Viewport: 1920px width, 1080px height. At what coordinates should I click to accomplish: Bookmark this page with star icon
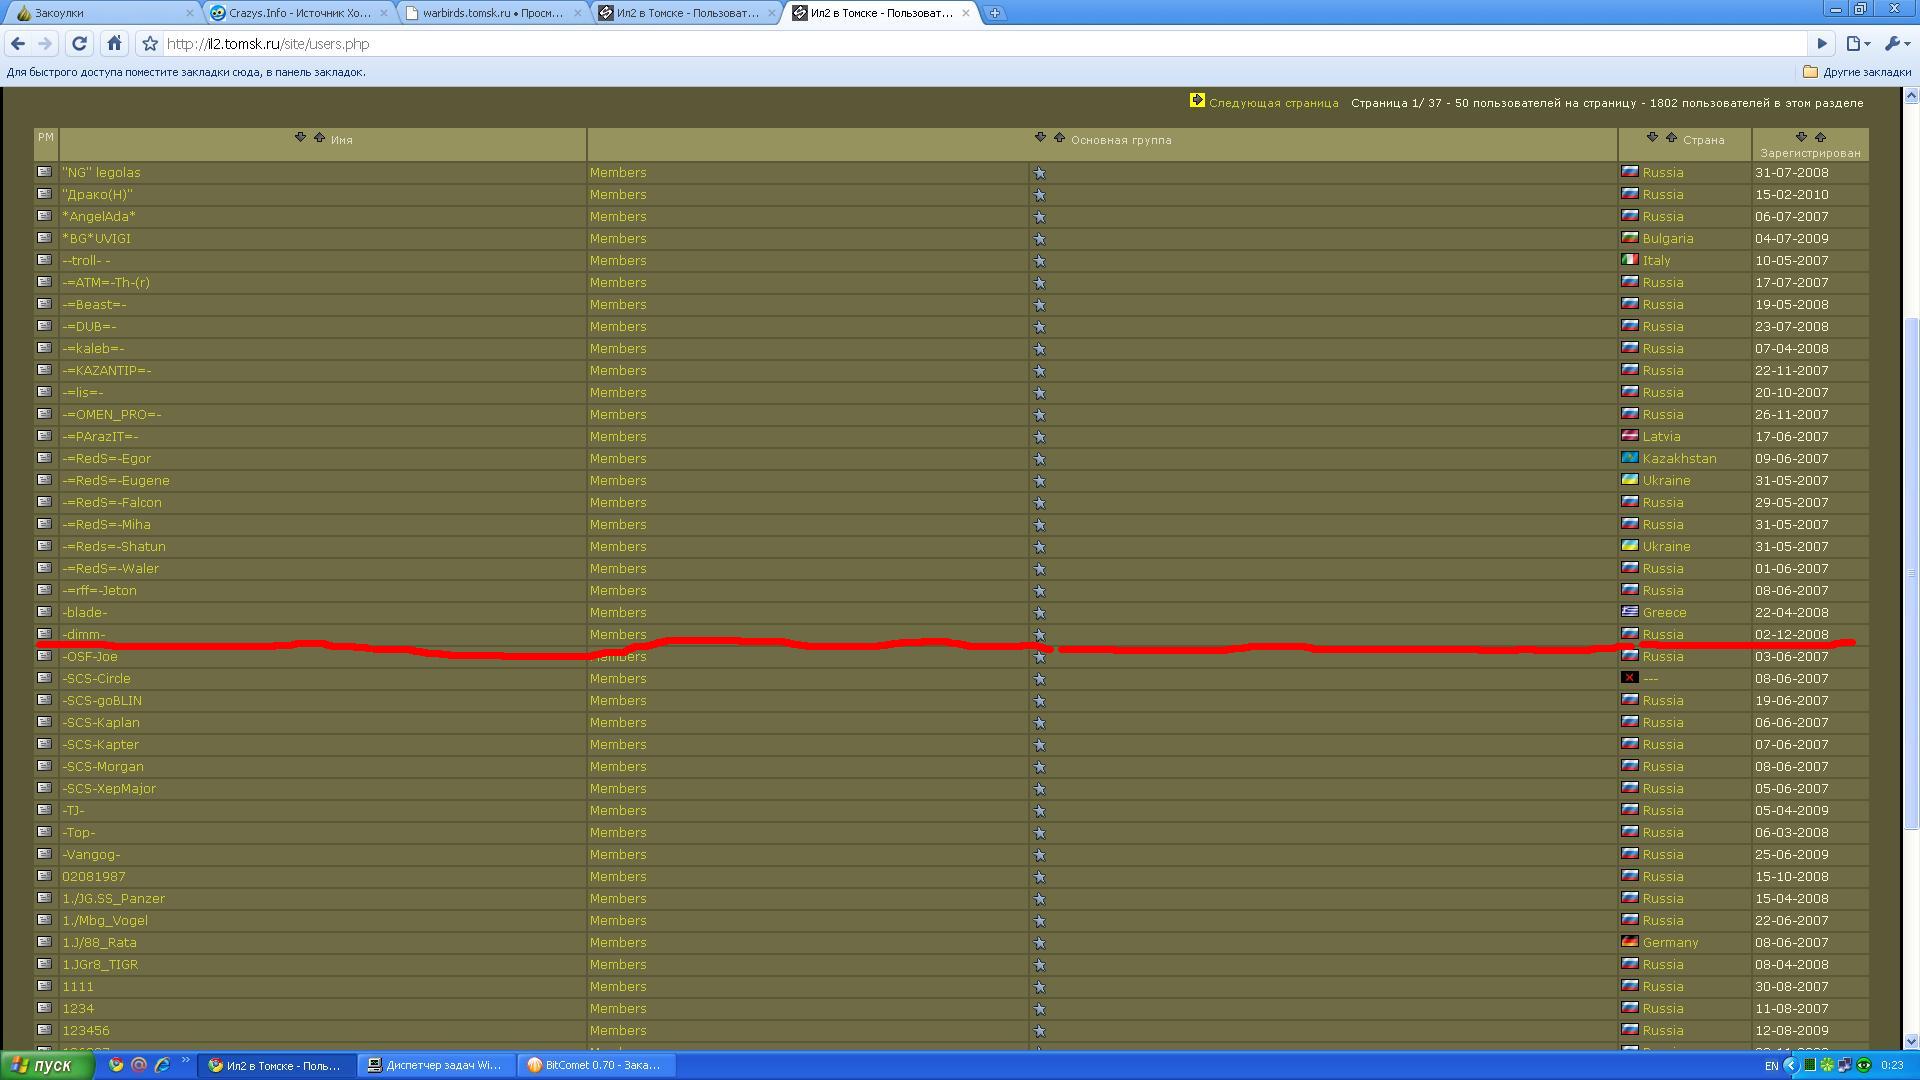(x=150, y=43)
